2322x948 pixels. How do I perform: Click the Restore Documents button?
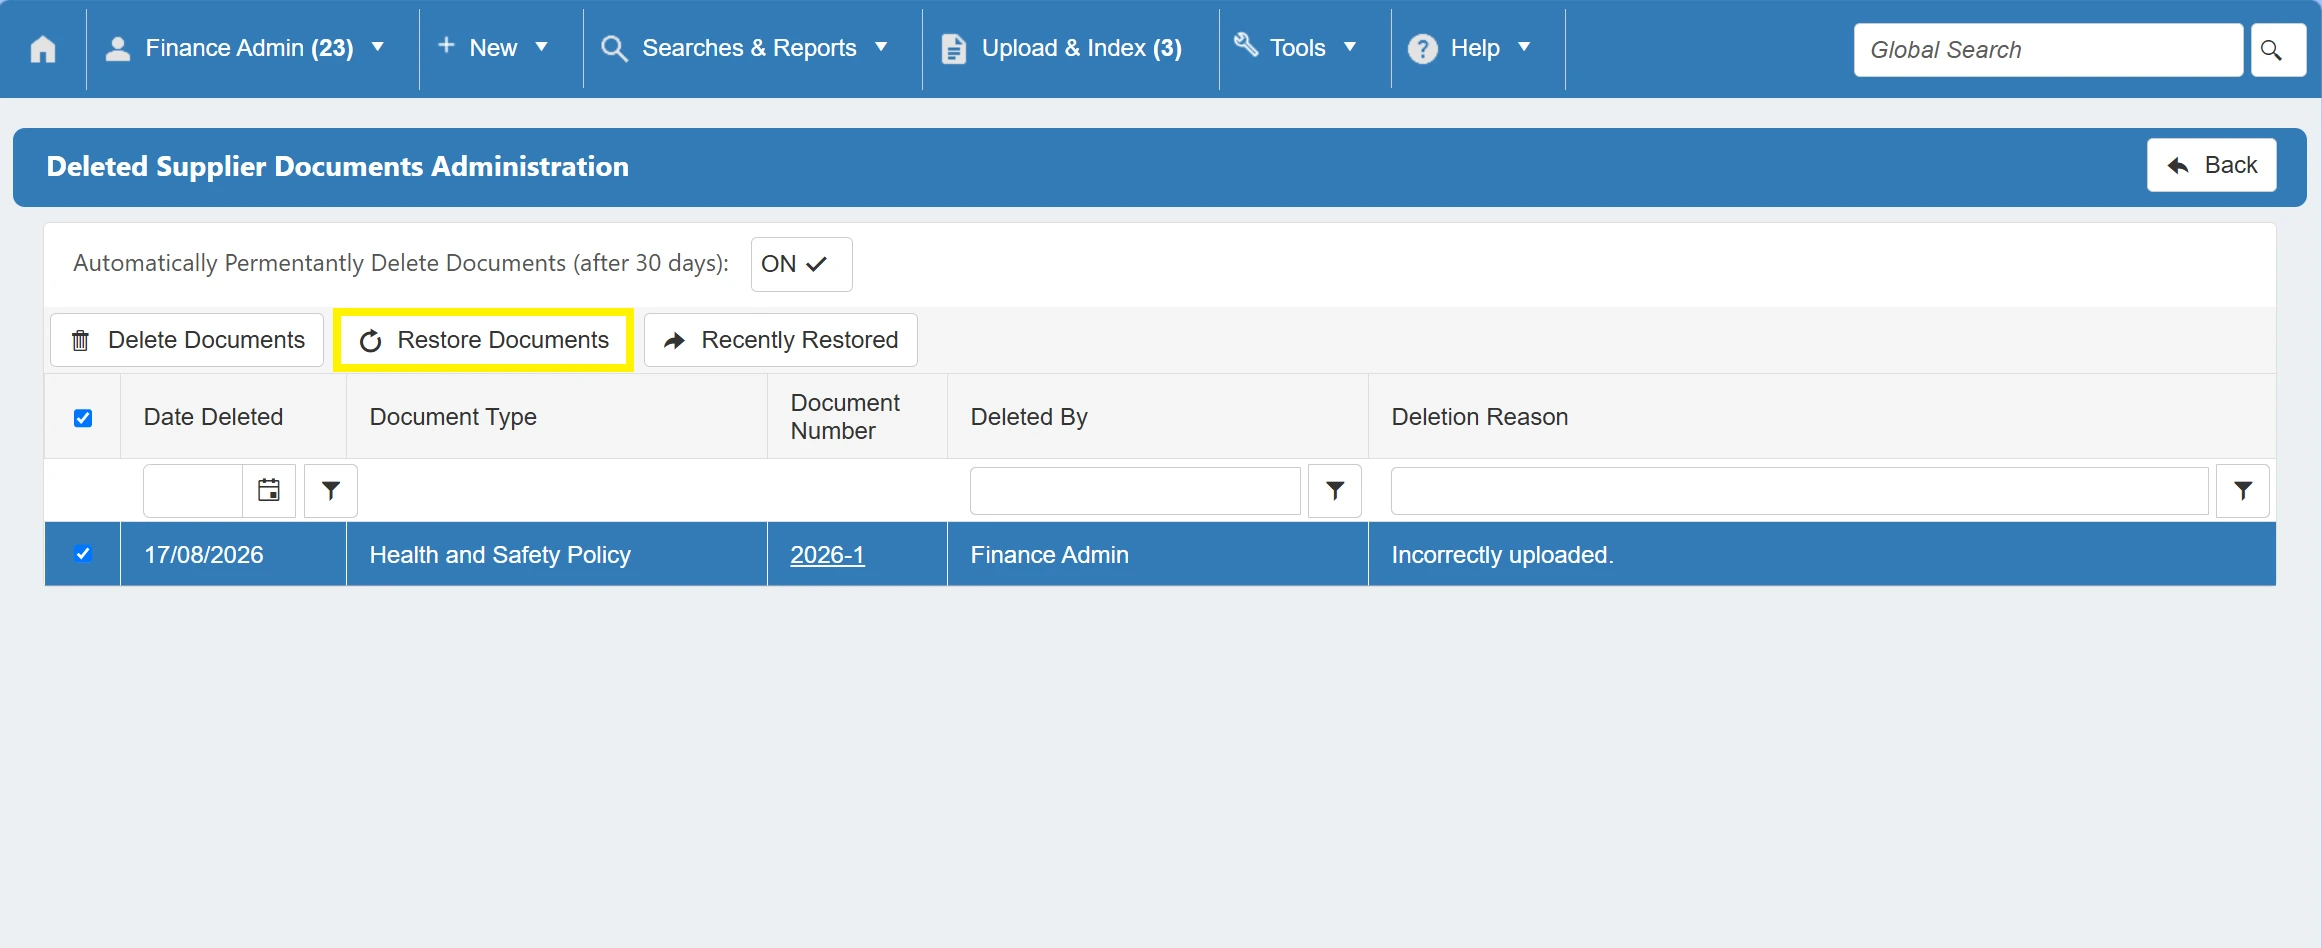coord(483,340)
